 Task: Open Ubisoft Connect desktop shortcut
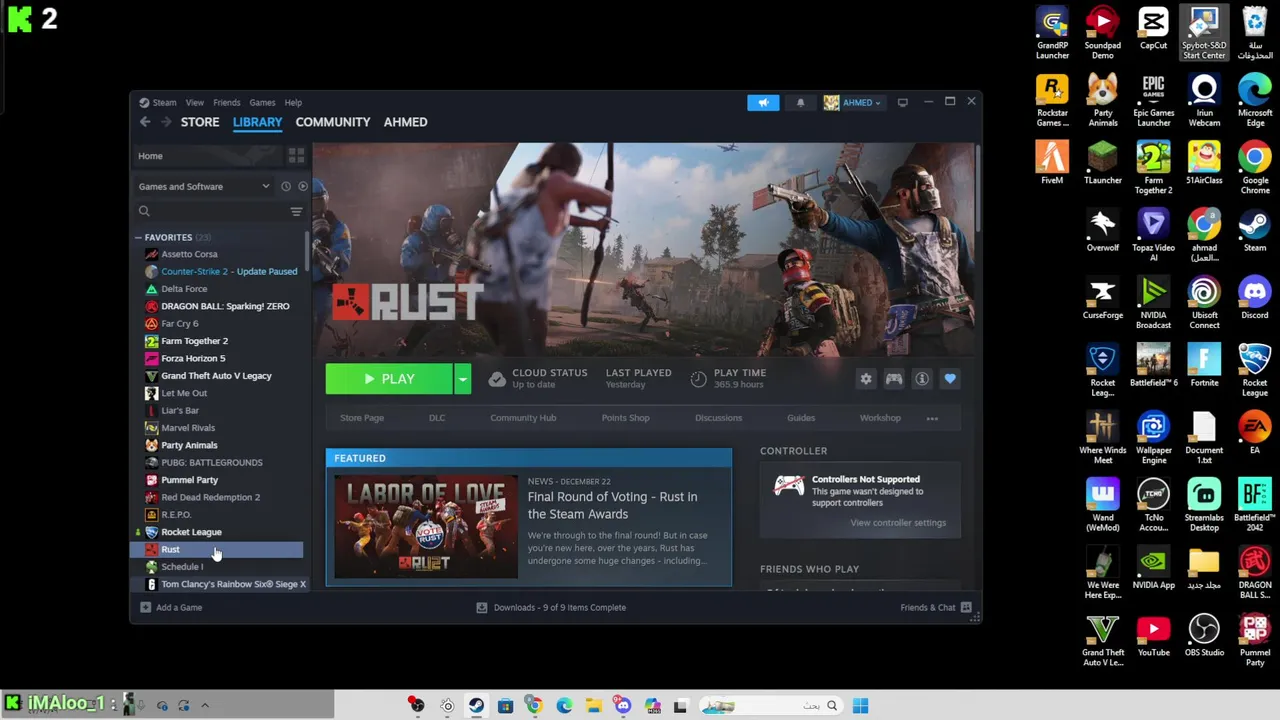(x=1204, y=303)
